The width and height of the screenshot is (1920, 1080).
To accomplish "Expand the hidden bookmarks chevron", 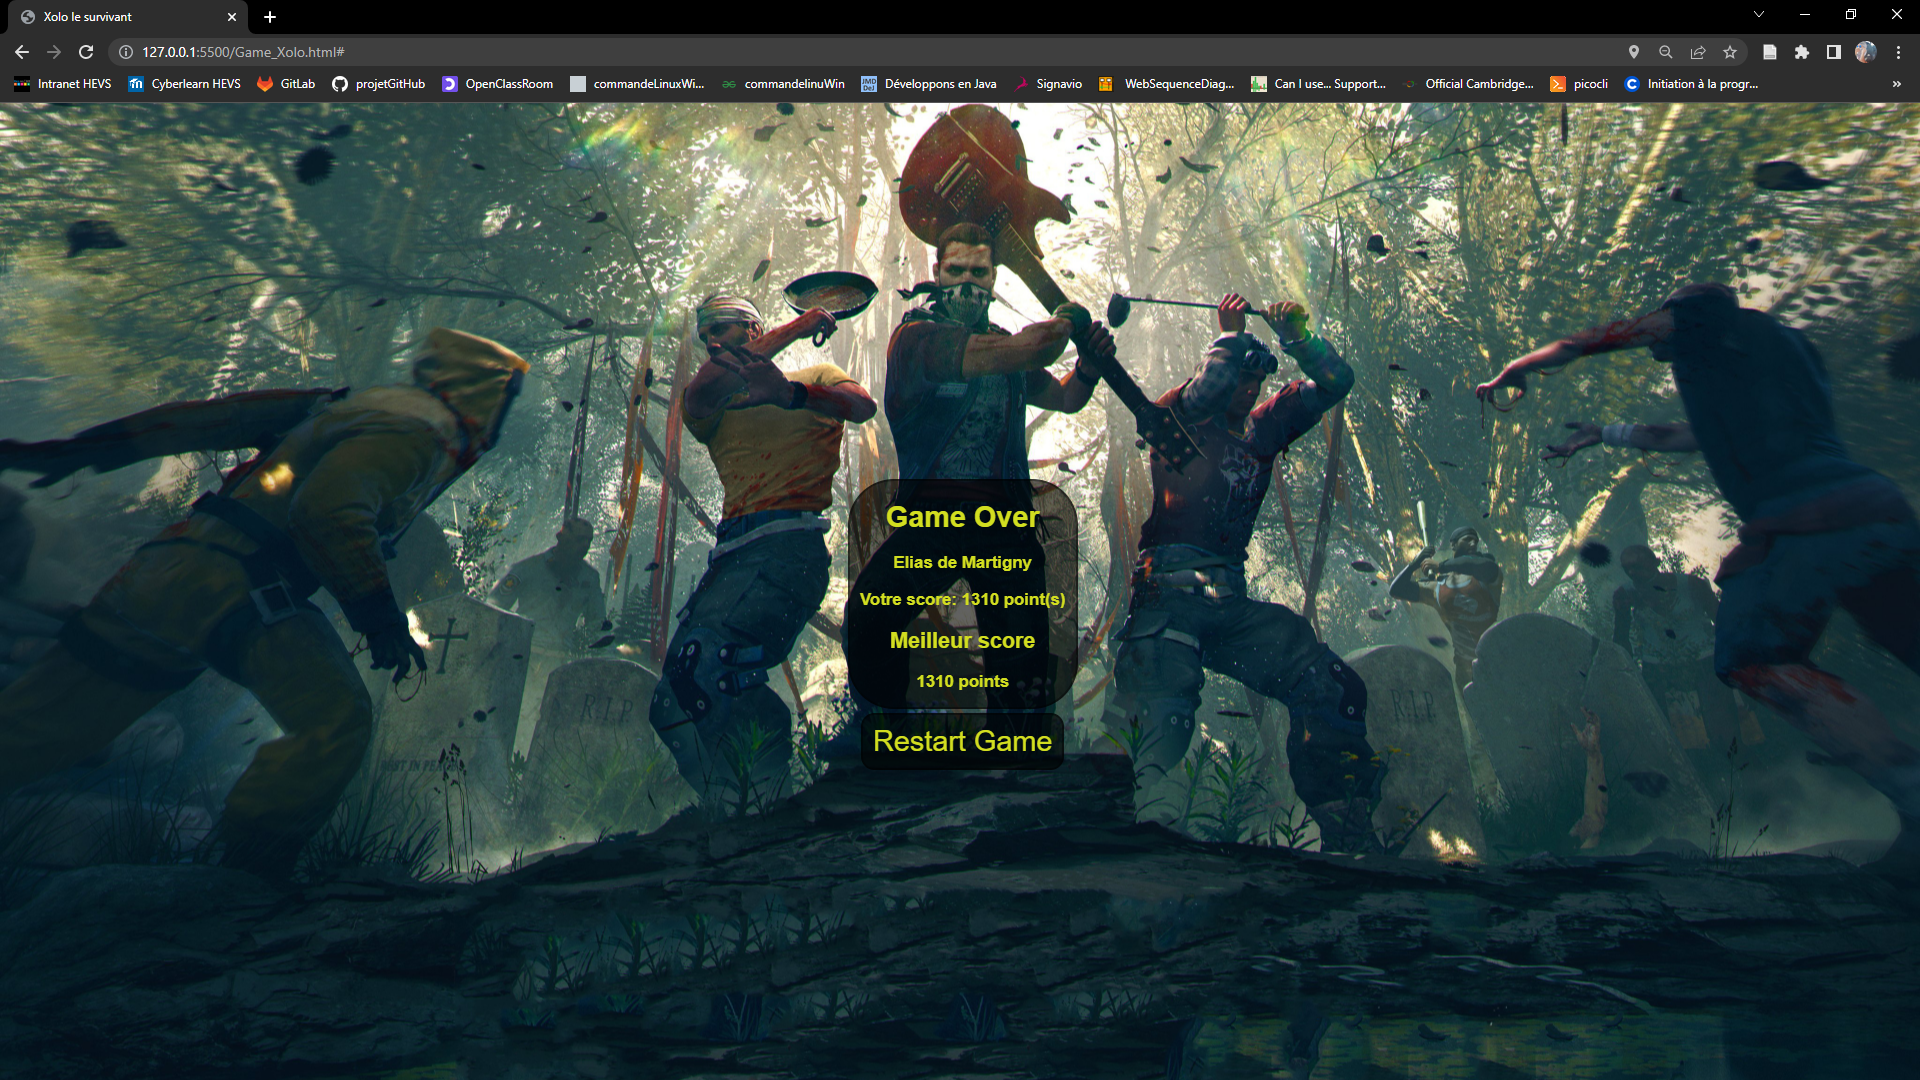I will (1896, 84).
